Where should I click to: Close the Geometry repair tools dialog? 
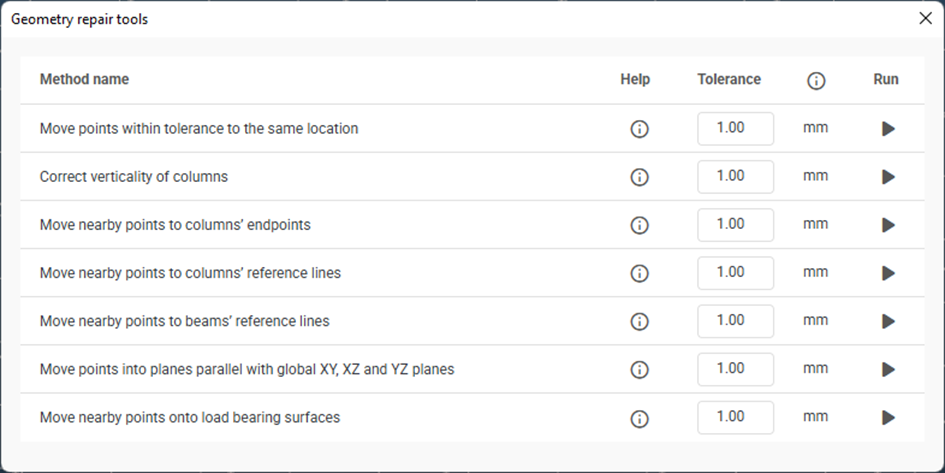point(925,18)
